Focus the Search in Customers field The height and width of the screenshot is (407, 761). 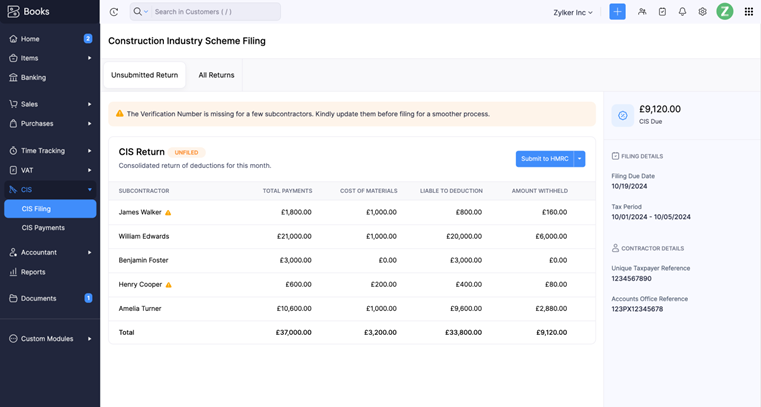215,12
